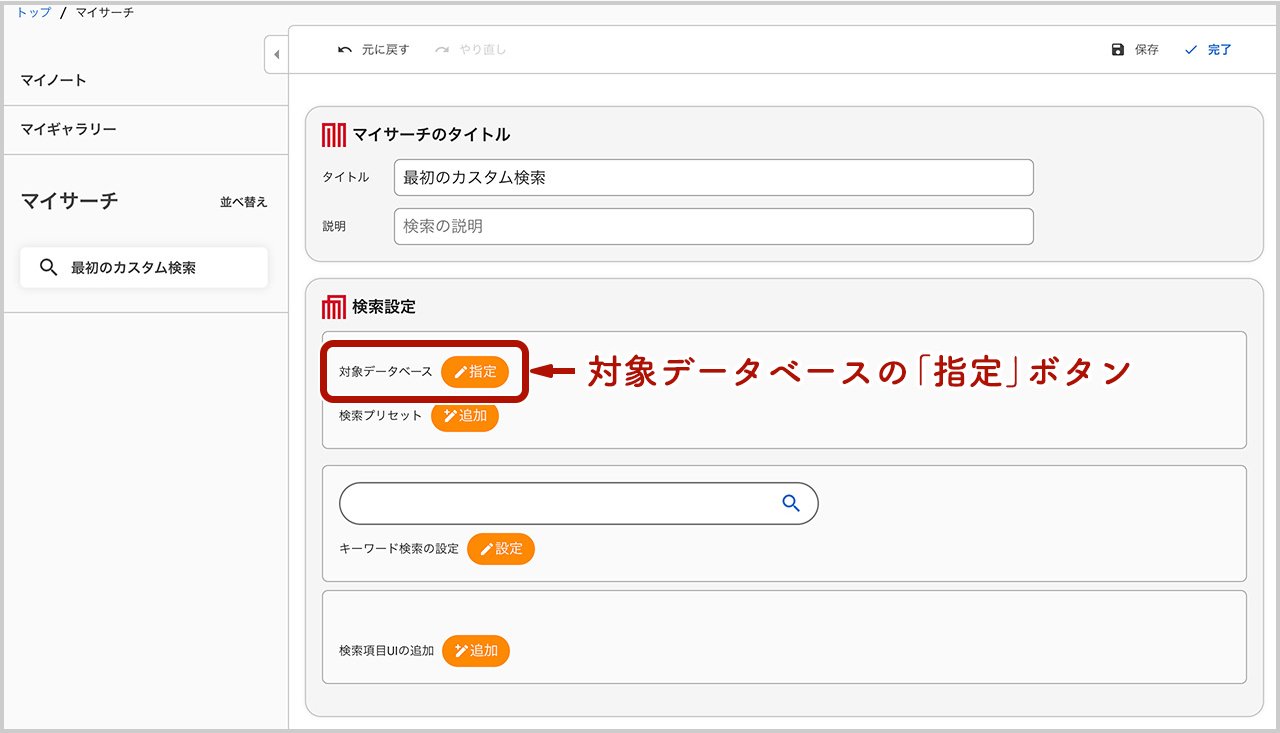The width and height of the screenshot is (1280, 733).
Task: Follow the トップ breadcrumb link
Action: 34,13
